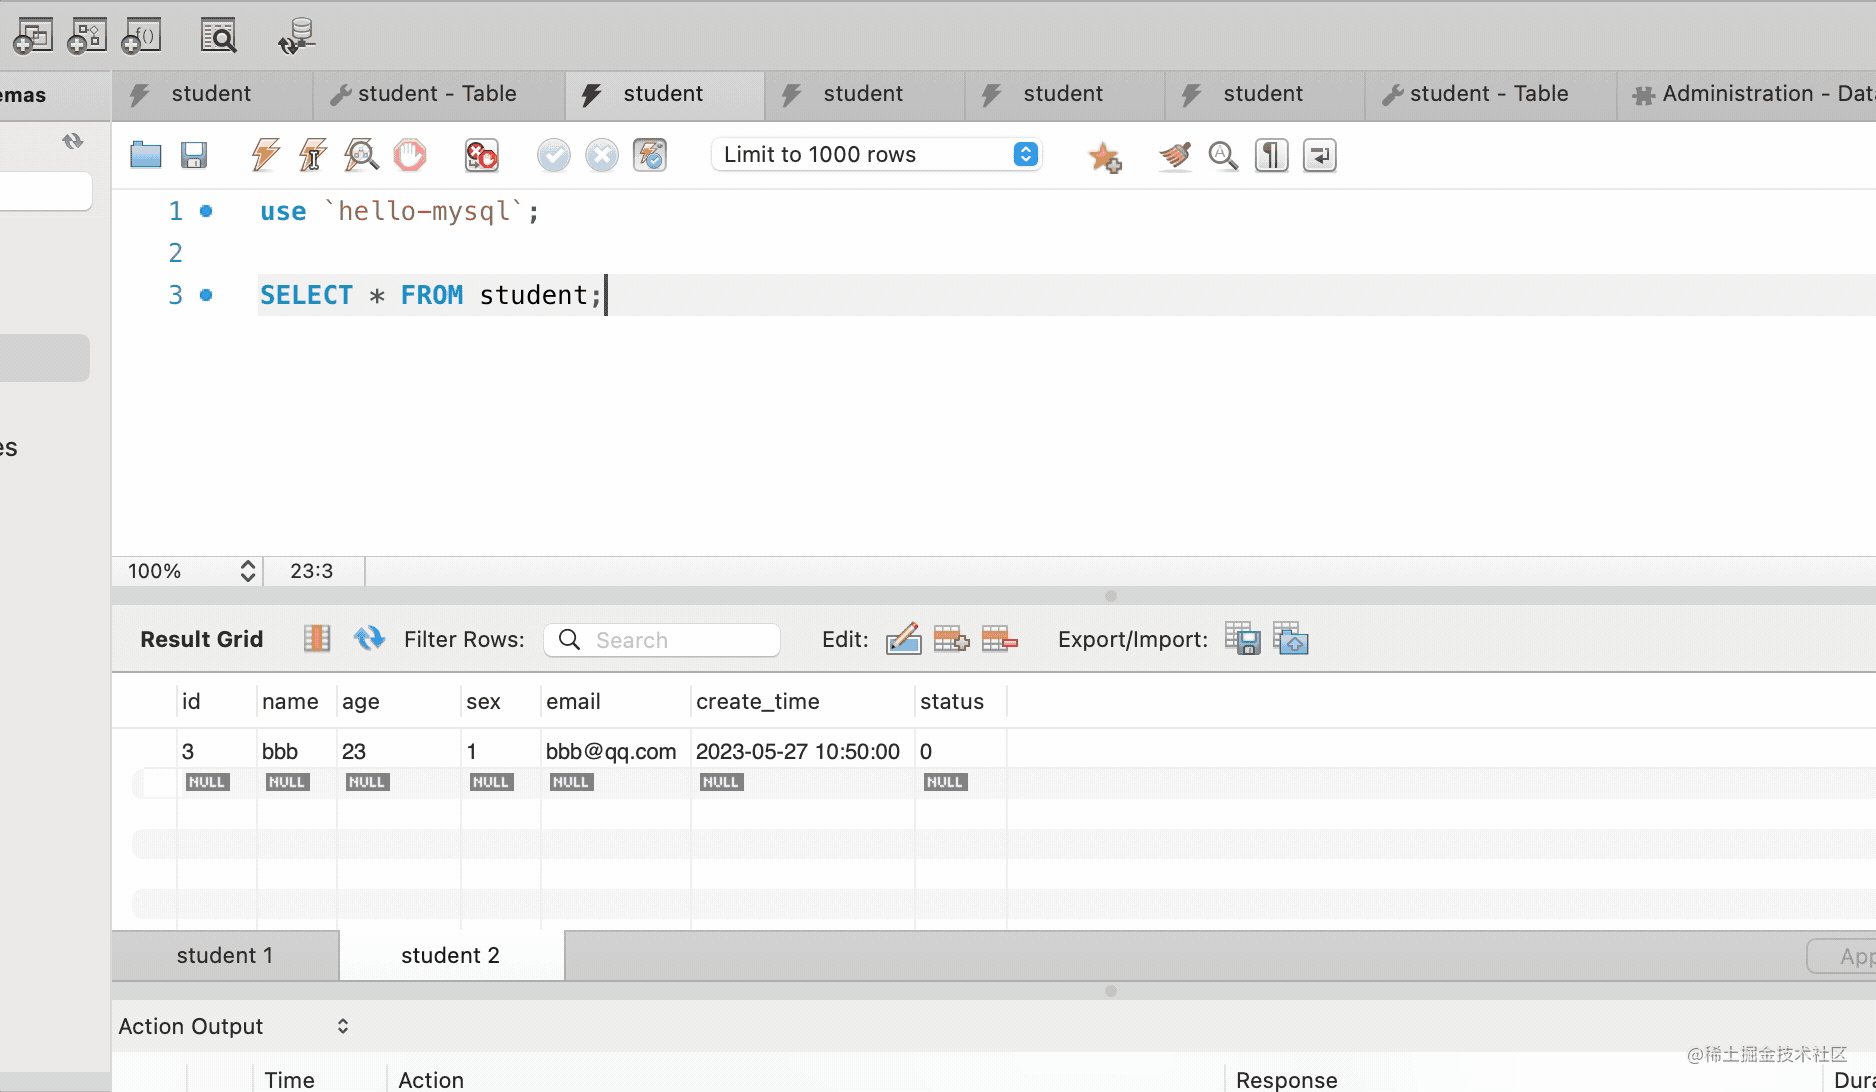This screenshot has width=1876, height=1092.
Task: Open the Administration tab at the top
Action: [1752, 94]
